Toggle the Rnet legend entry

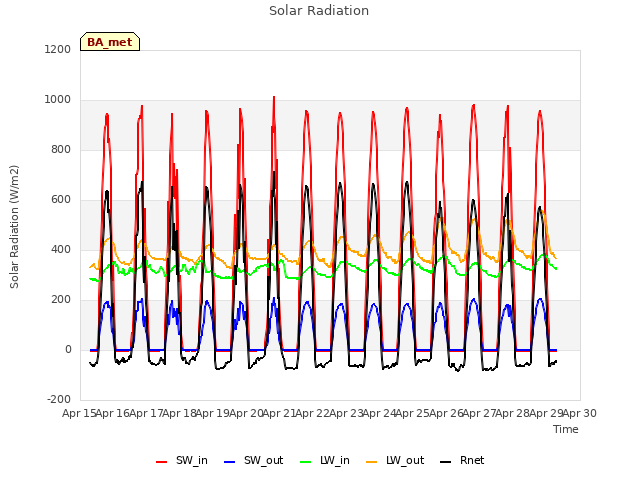click(x=462, y=460)
